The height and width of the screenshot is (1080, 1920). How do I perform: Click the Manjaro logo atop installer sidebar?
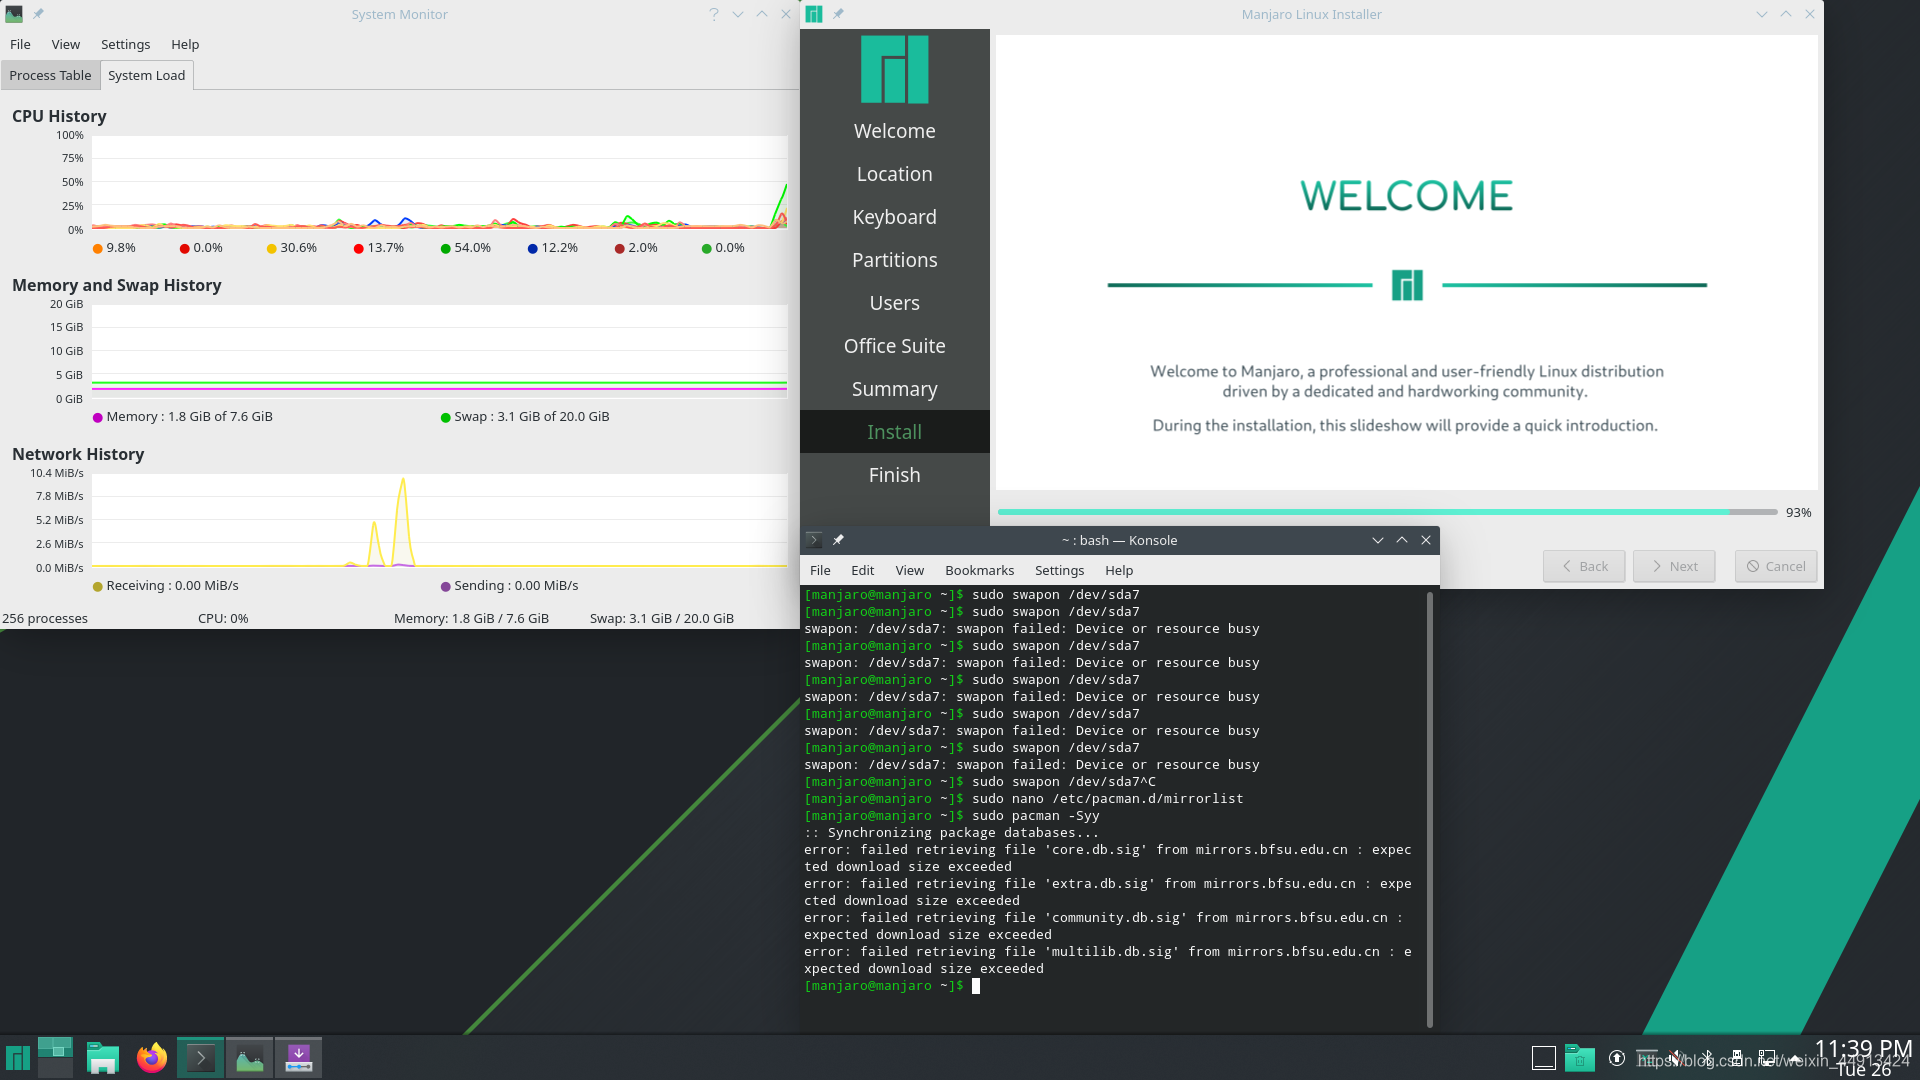(x=895, y=69)
